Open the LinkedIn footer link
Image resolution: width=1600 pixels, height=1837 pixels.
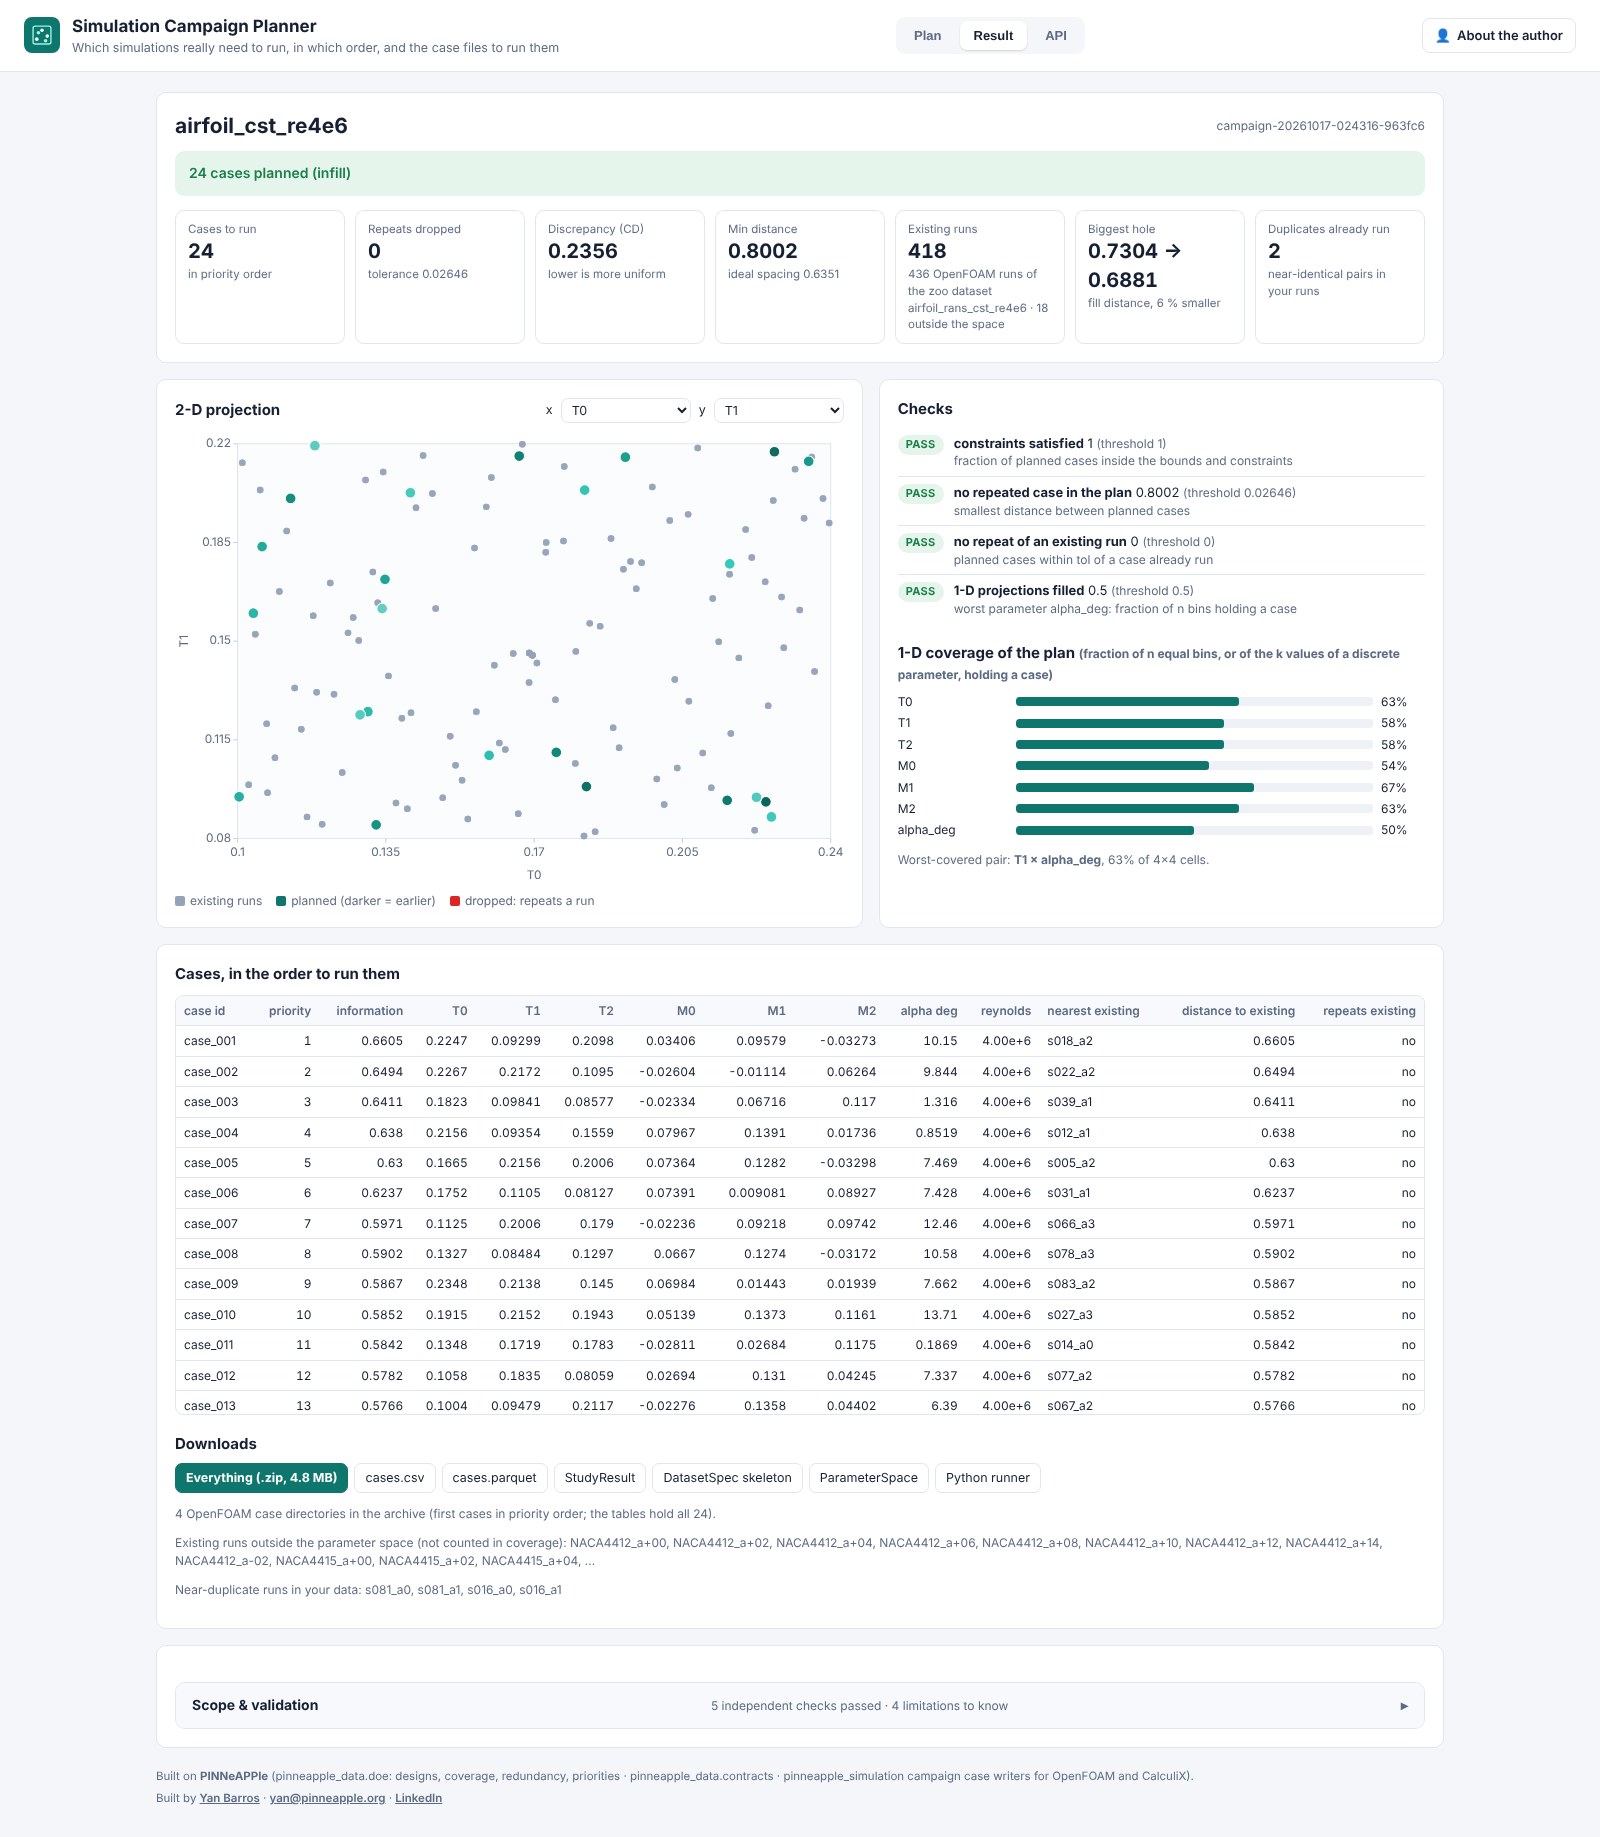[418, 1798]
